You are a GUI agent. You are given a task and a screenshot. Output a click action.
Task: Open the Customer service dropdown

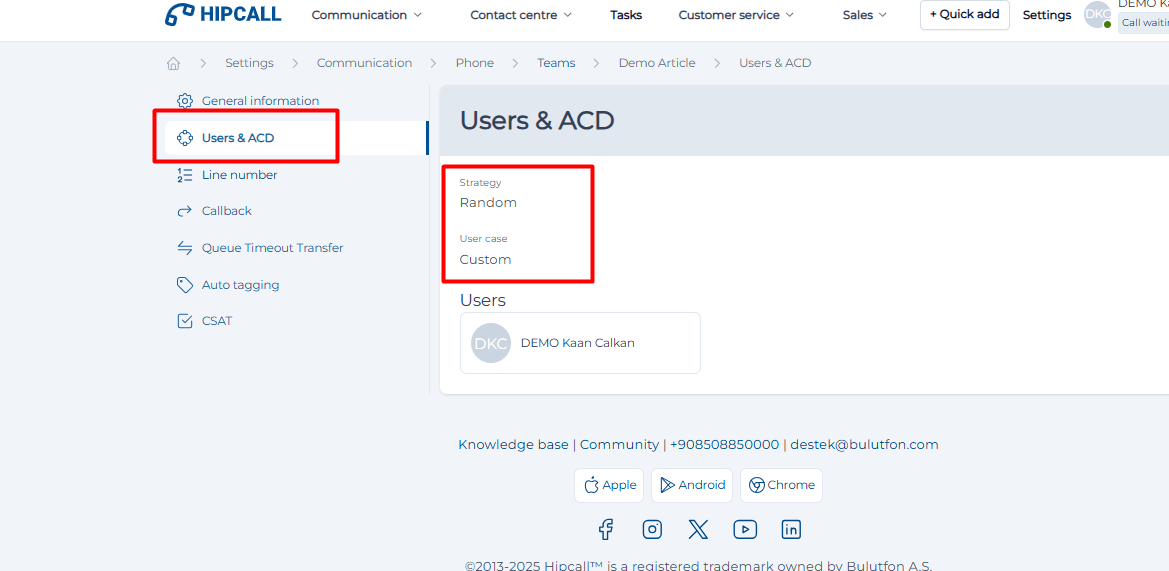[x=735, y=15]
